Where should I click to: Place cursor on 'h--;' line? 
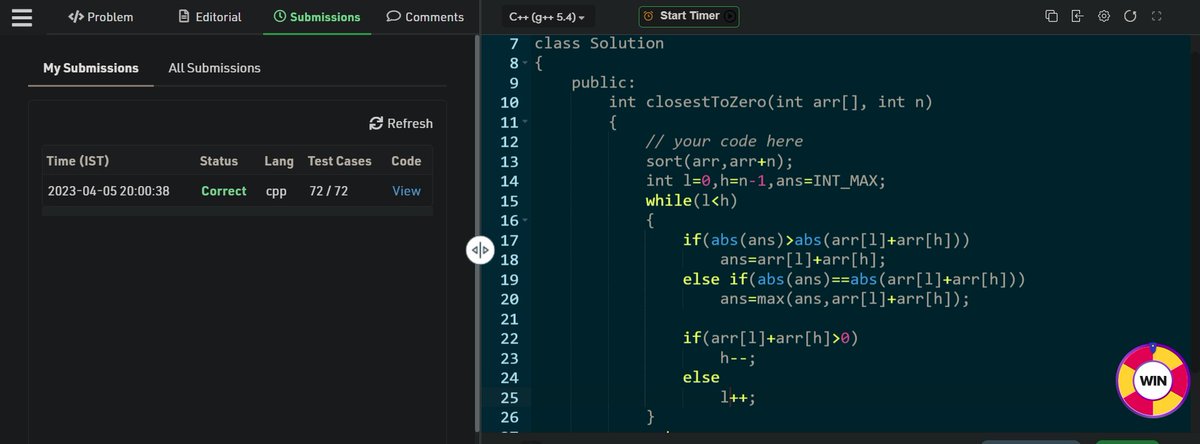(737, 357)
